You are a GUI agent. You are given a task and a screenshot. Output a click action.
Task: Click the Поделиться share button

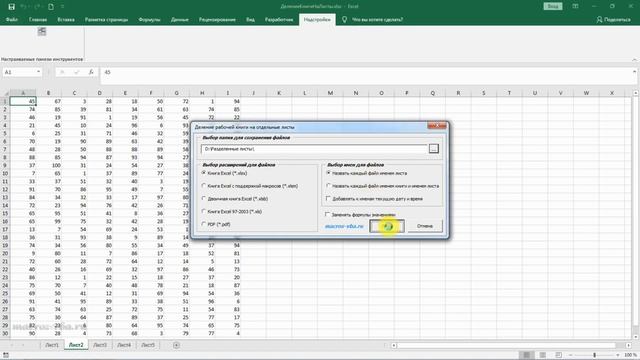[x=613, y=19]
